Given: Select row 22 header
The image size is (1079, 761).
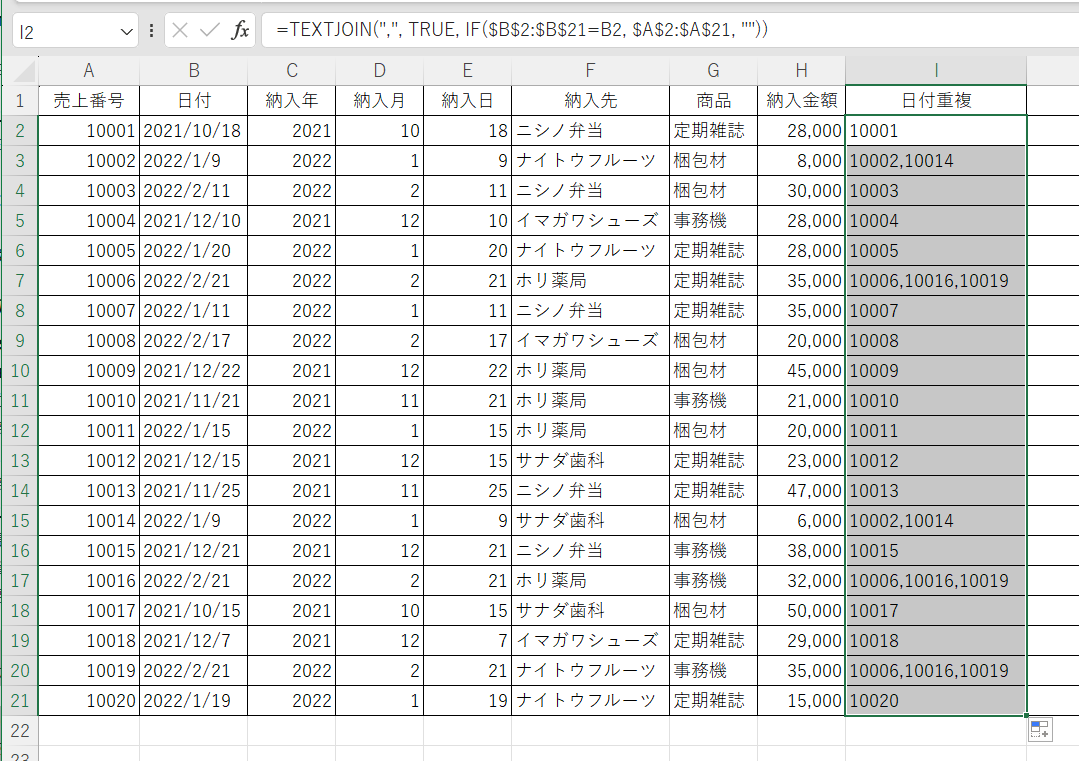Looking at the screenshot, I should click(20, 731).
